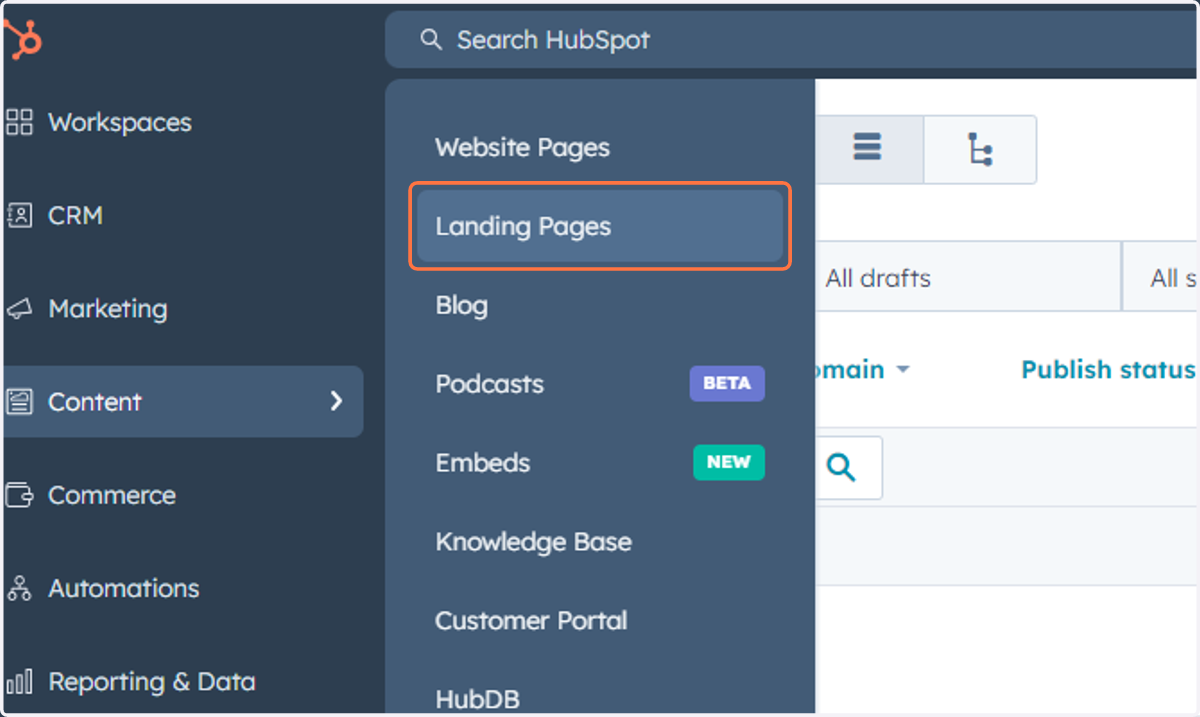Image resolution: width=1200 pixels, height=717 pixels.
Task: Open Podcasts in the Content submenu
Action: pos(490,384)
